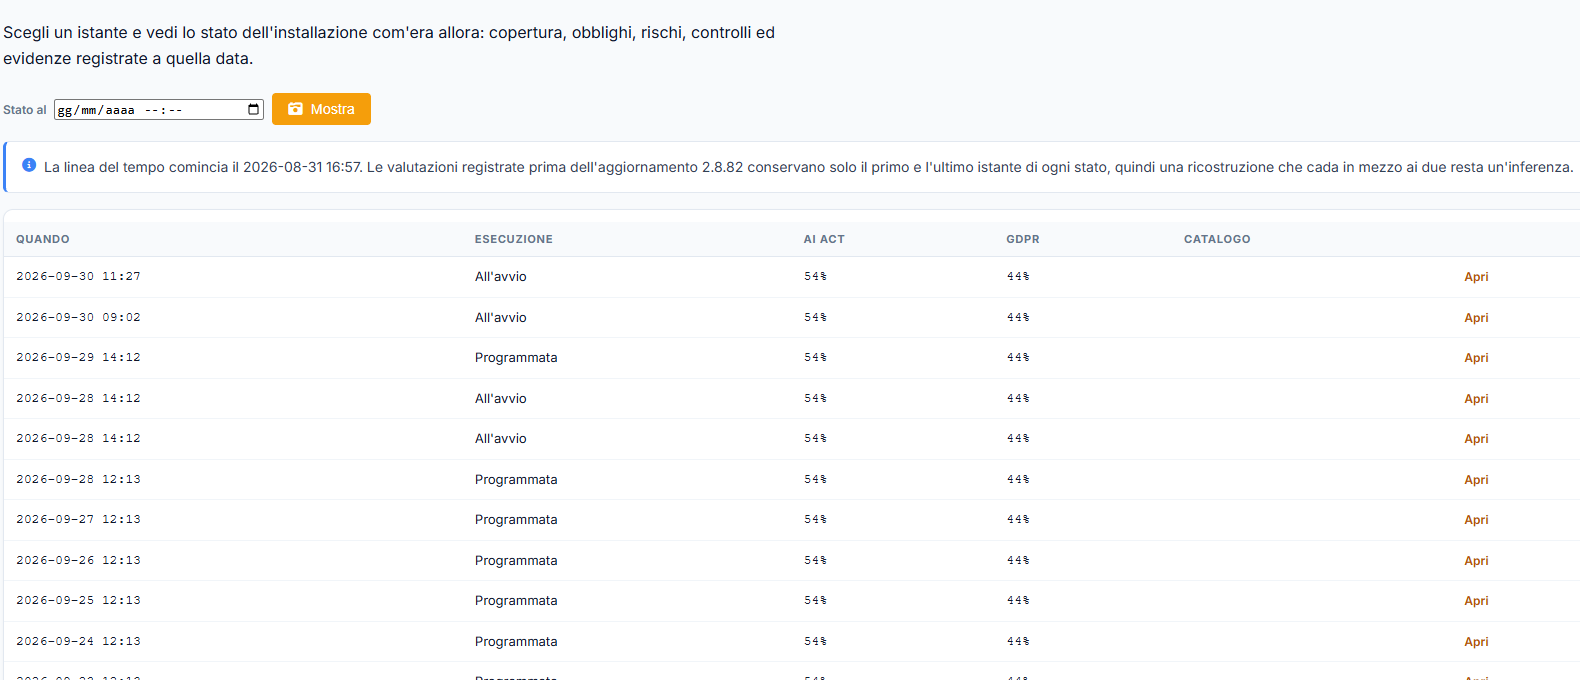Open the 2026-09-27 12:13 row with Apri
Screen dimensions: 1580x680
tap(1476, 520)
